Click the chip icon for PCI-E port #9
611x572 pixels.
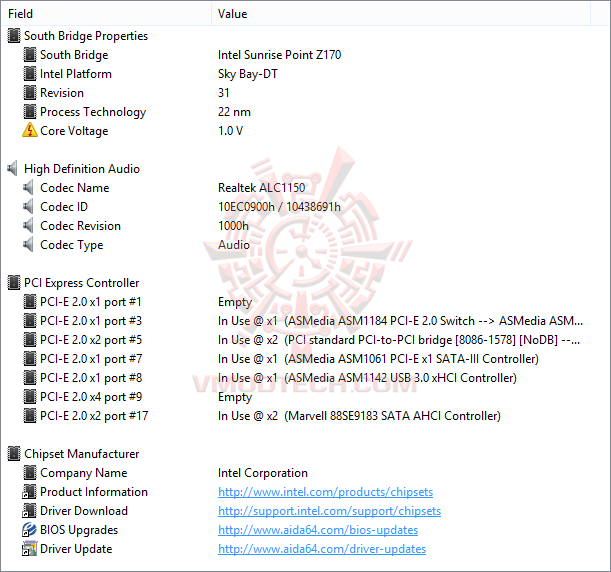click(30, 397)
